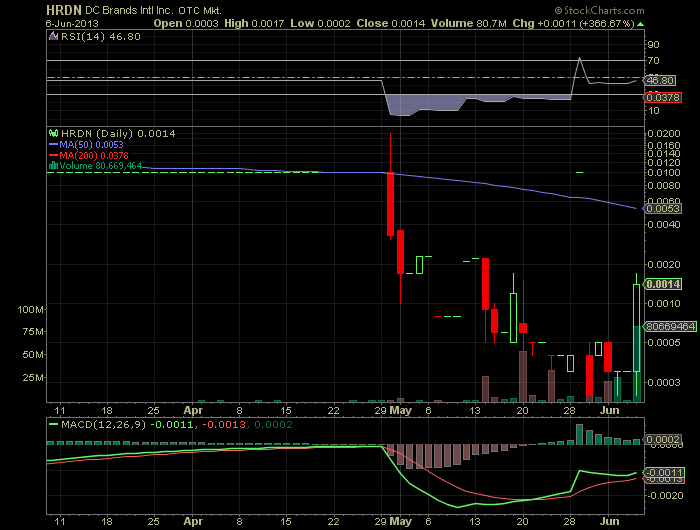Viewport: 700px width, 530px height.
Task: Click the 0.0100 price axis label
Action: [663, 173]
